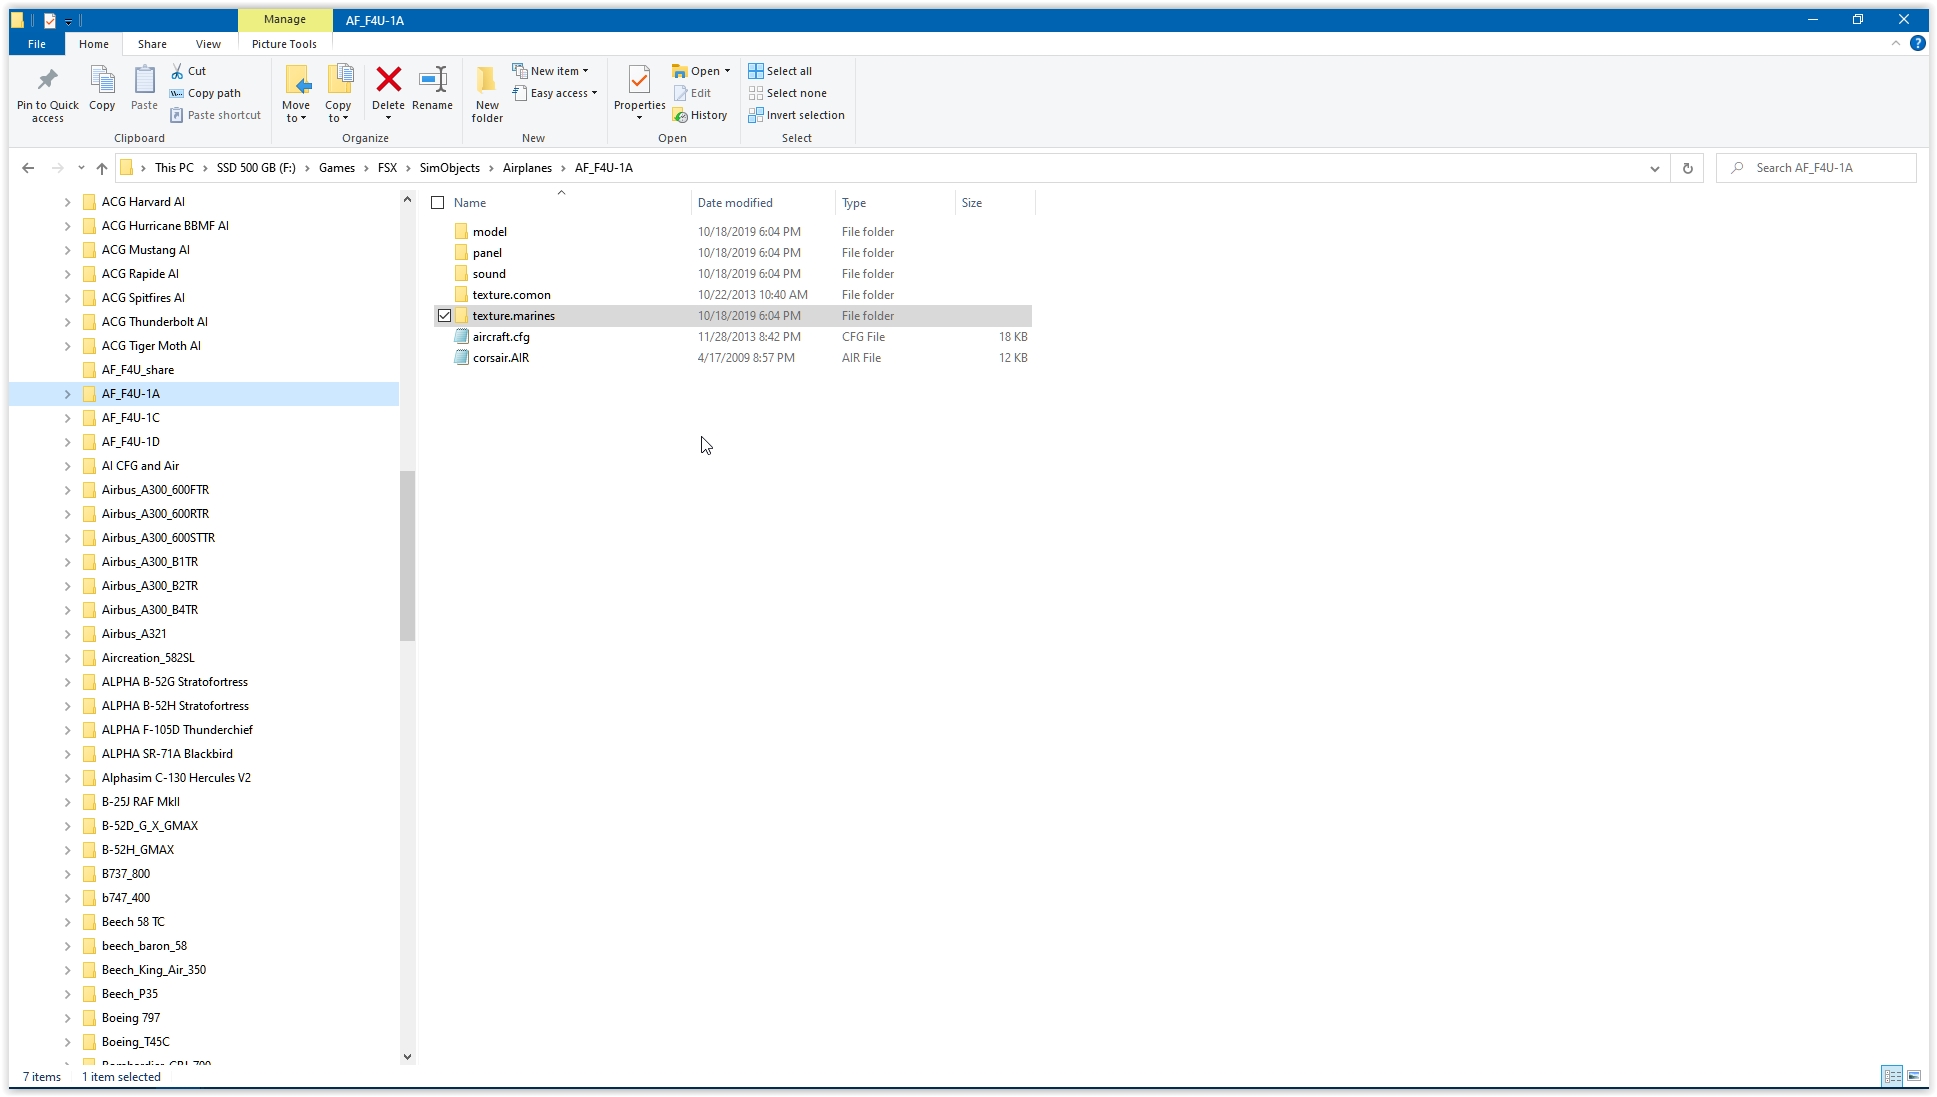Click the Up arrow navigation button
The image size is (1937, 1097).
coord(102,168)
